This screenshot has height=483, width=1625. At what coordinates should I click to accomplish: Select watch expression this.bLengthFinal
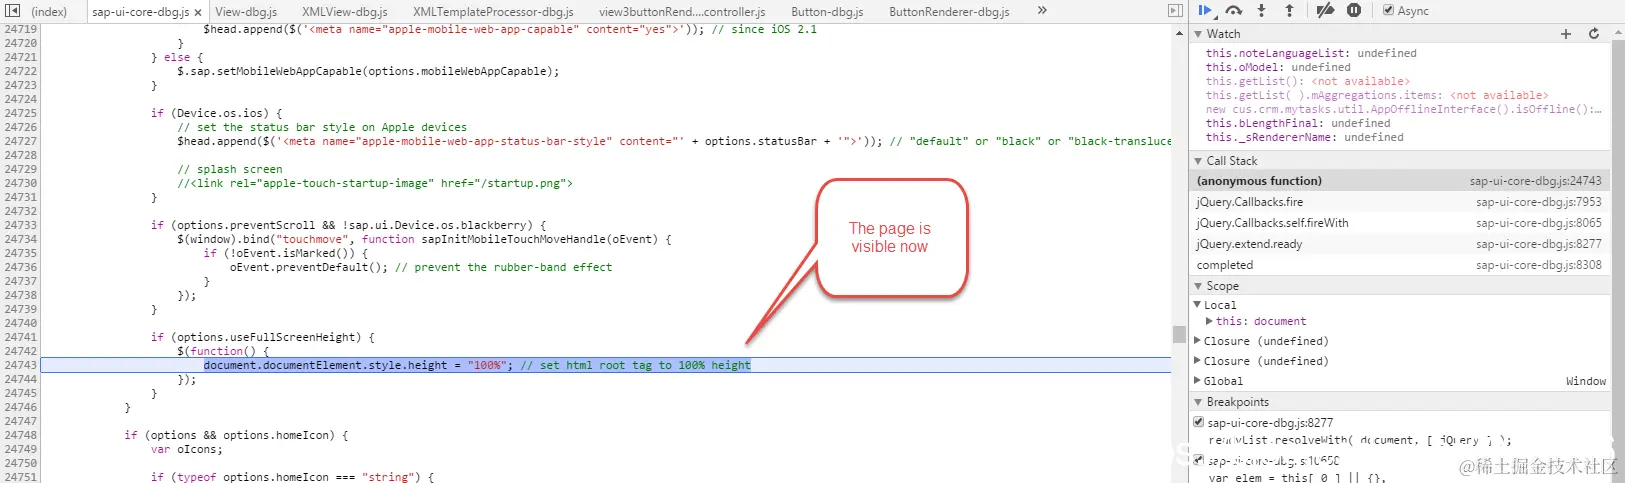coord(1298,123)
